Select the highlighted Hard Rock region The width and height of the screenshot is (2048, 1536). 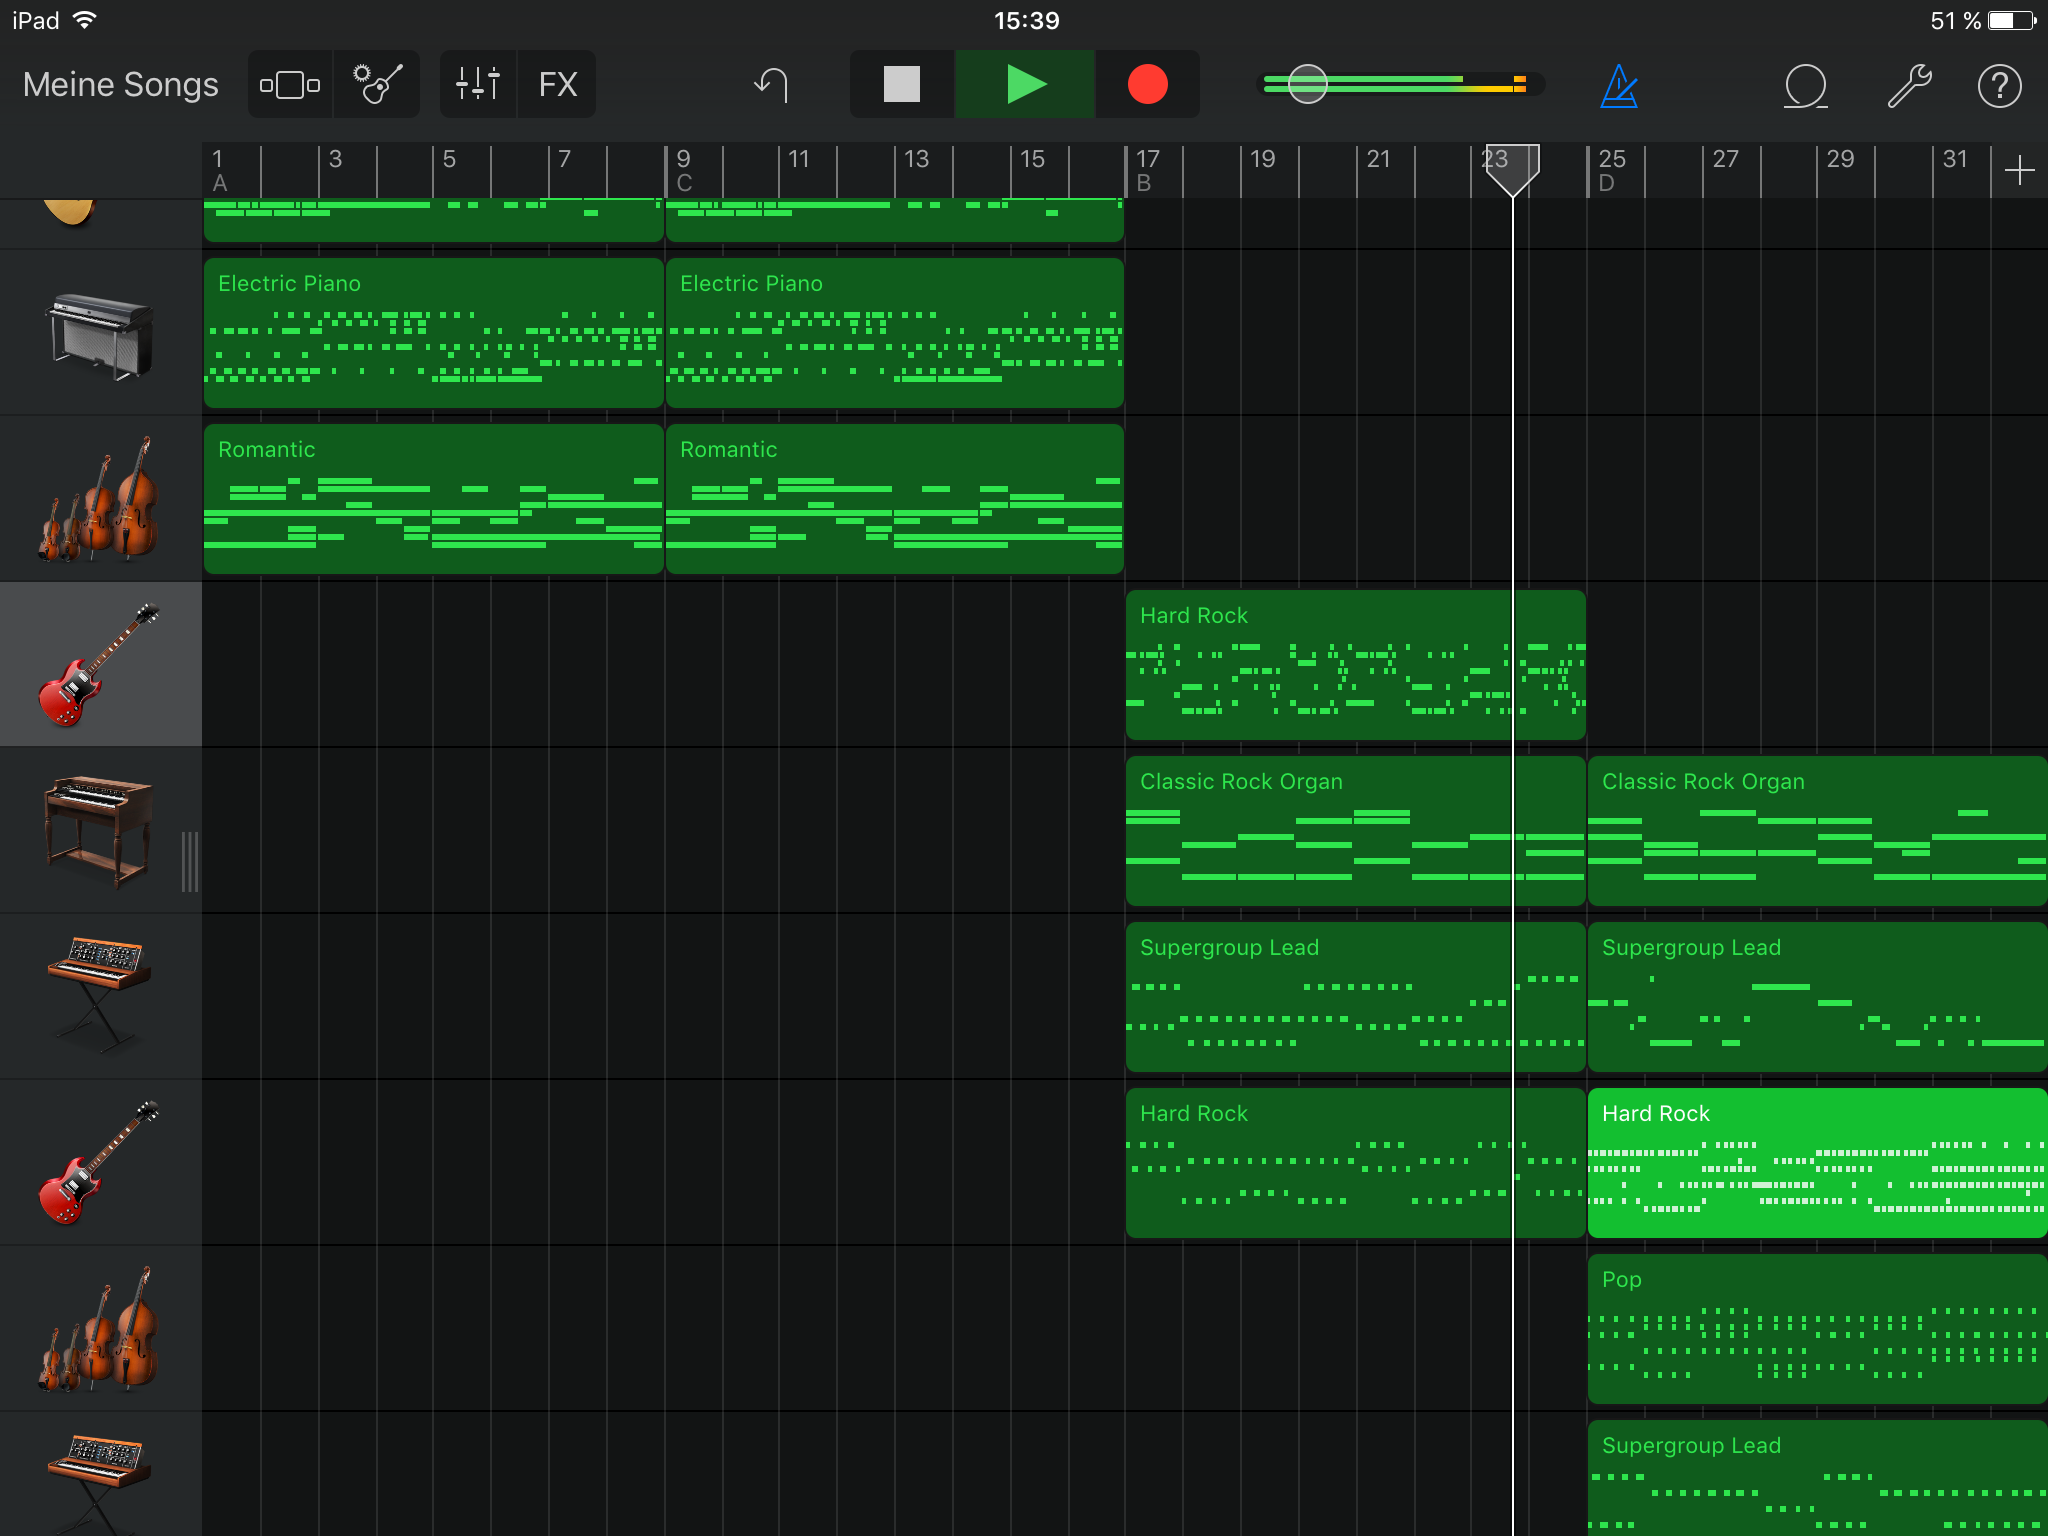pos(1818,1163)
